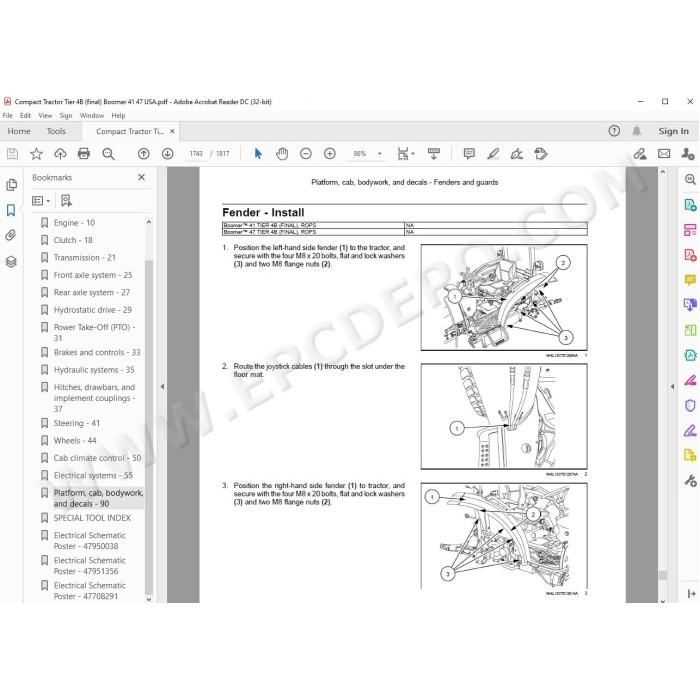Open notifications bell icon
700x700 pixels.
pyautogui.click(x=637, y=131)
